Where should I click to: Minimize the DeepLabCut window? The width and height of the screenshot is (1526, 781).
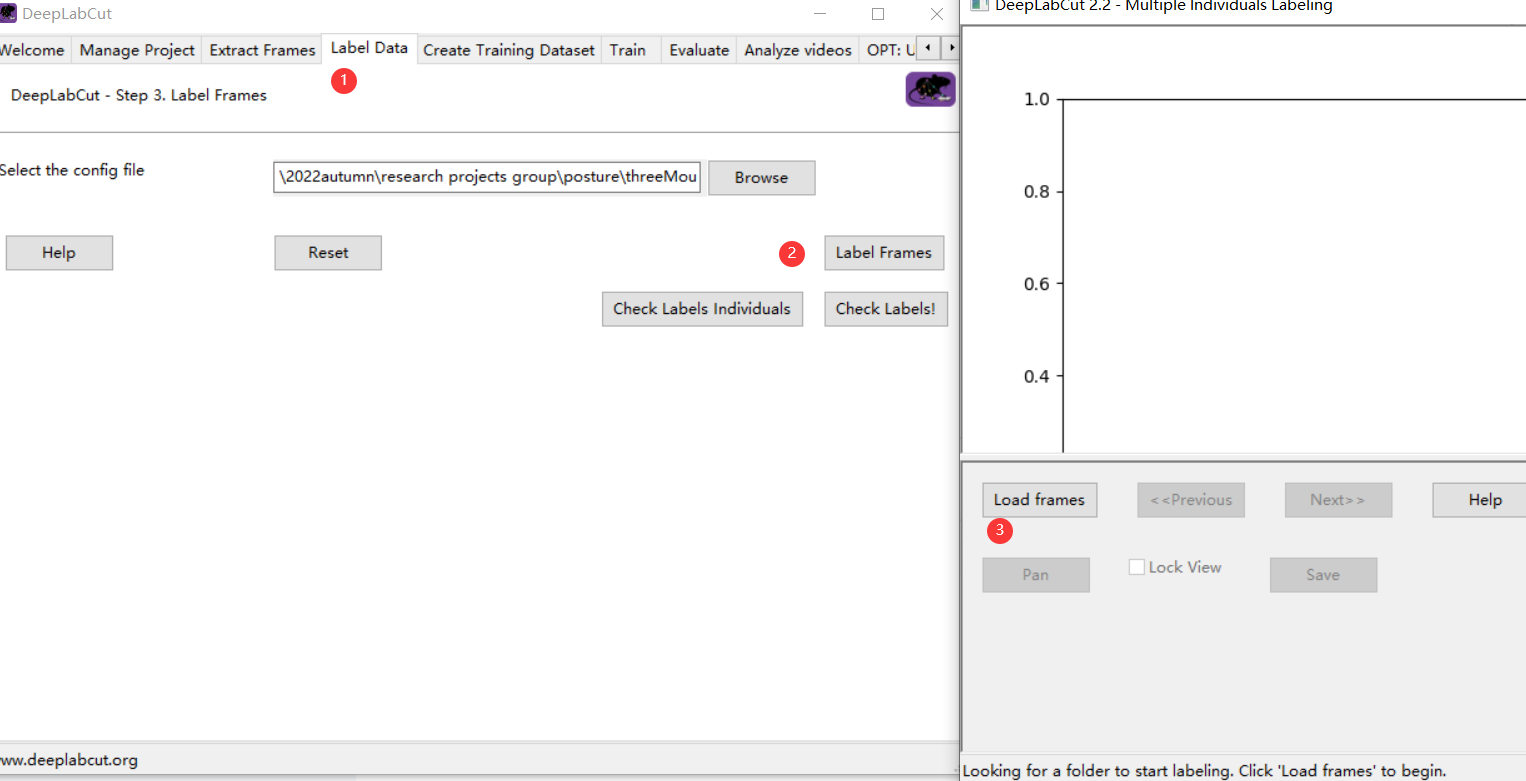point(820,14)
